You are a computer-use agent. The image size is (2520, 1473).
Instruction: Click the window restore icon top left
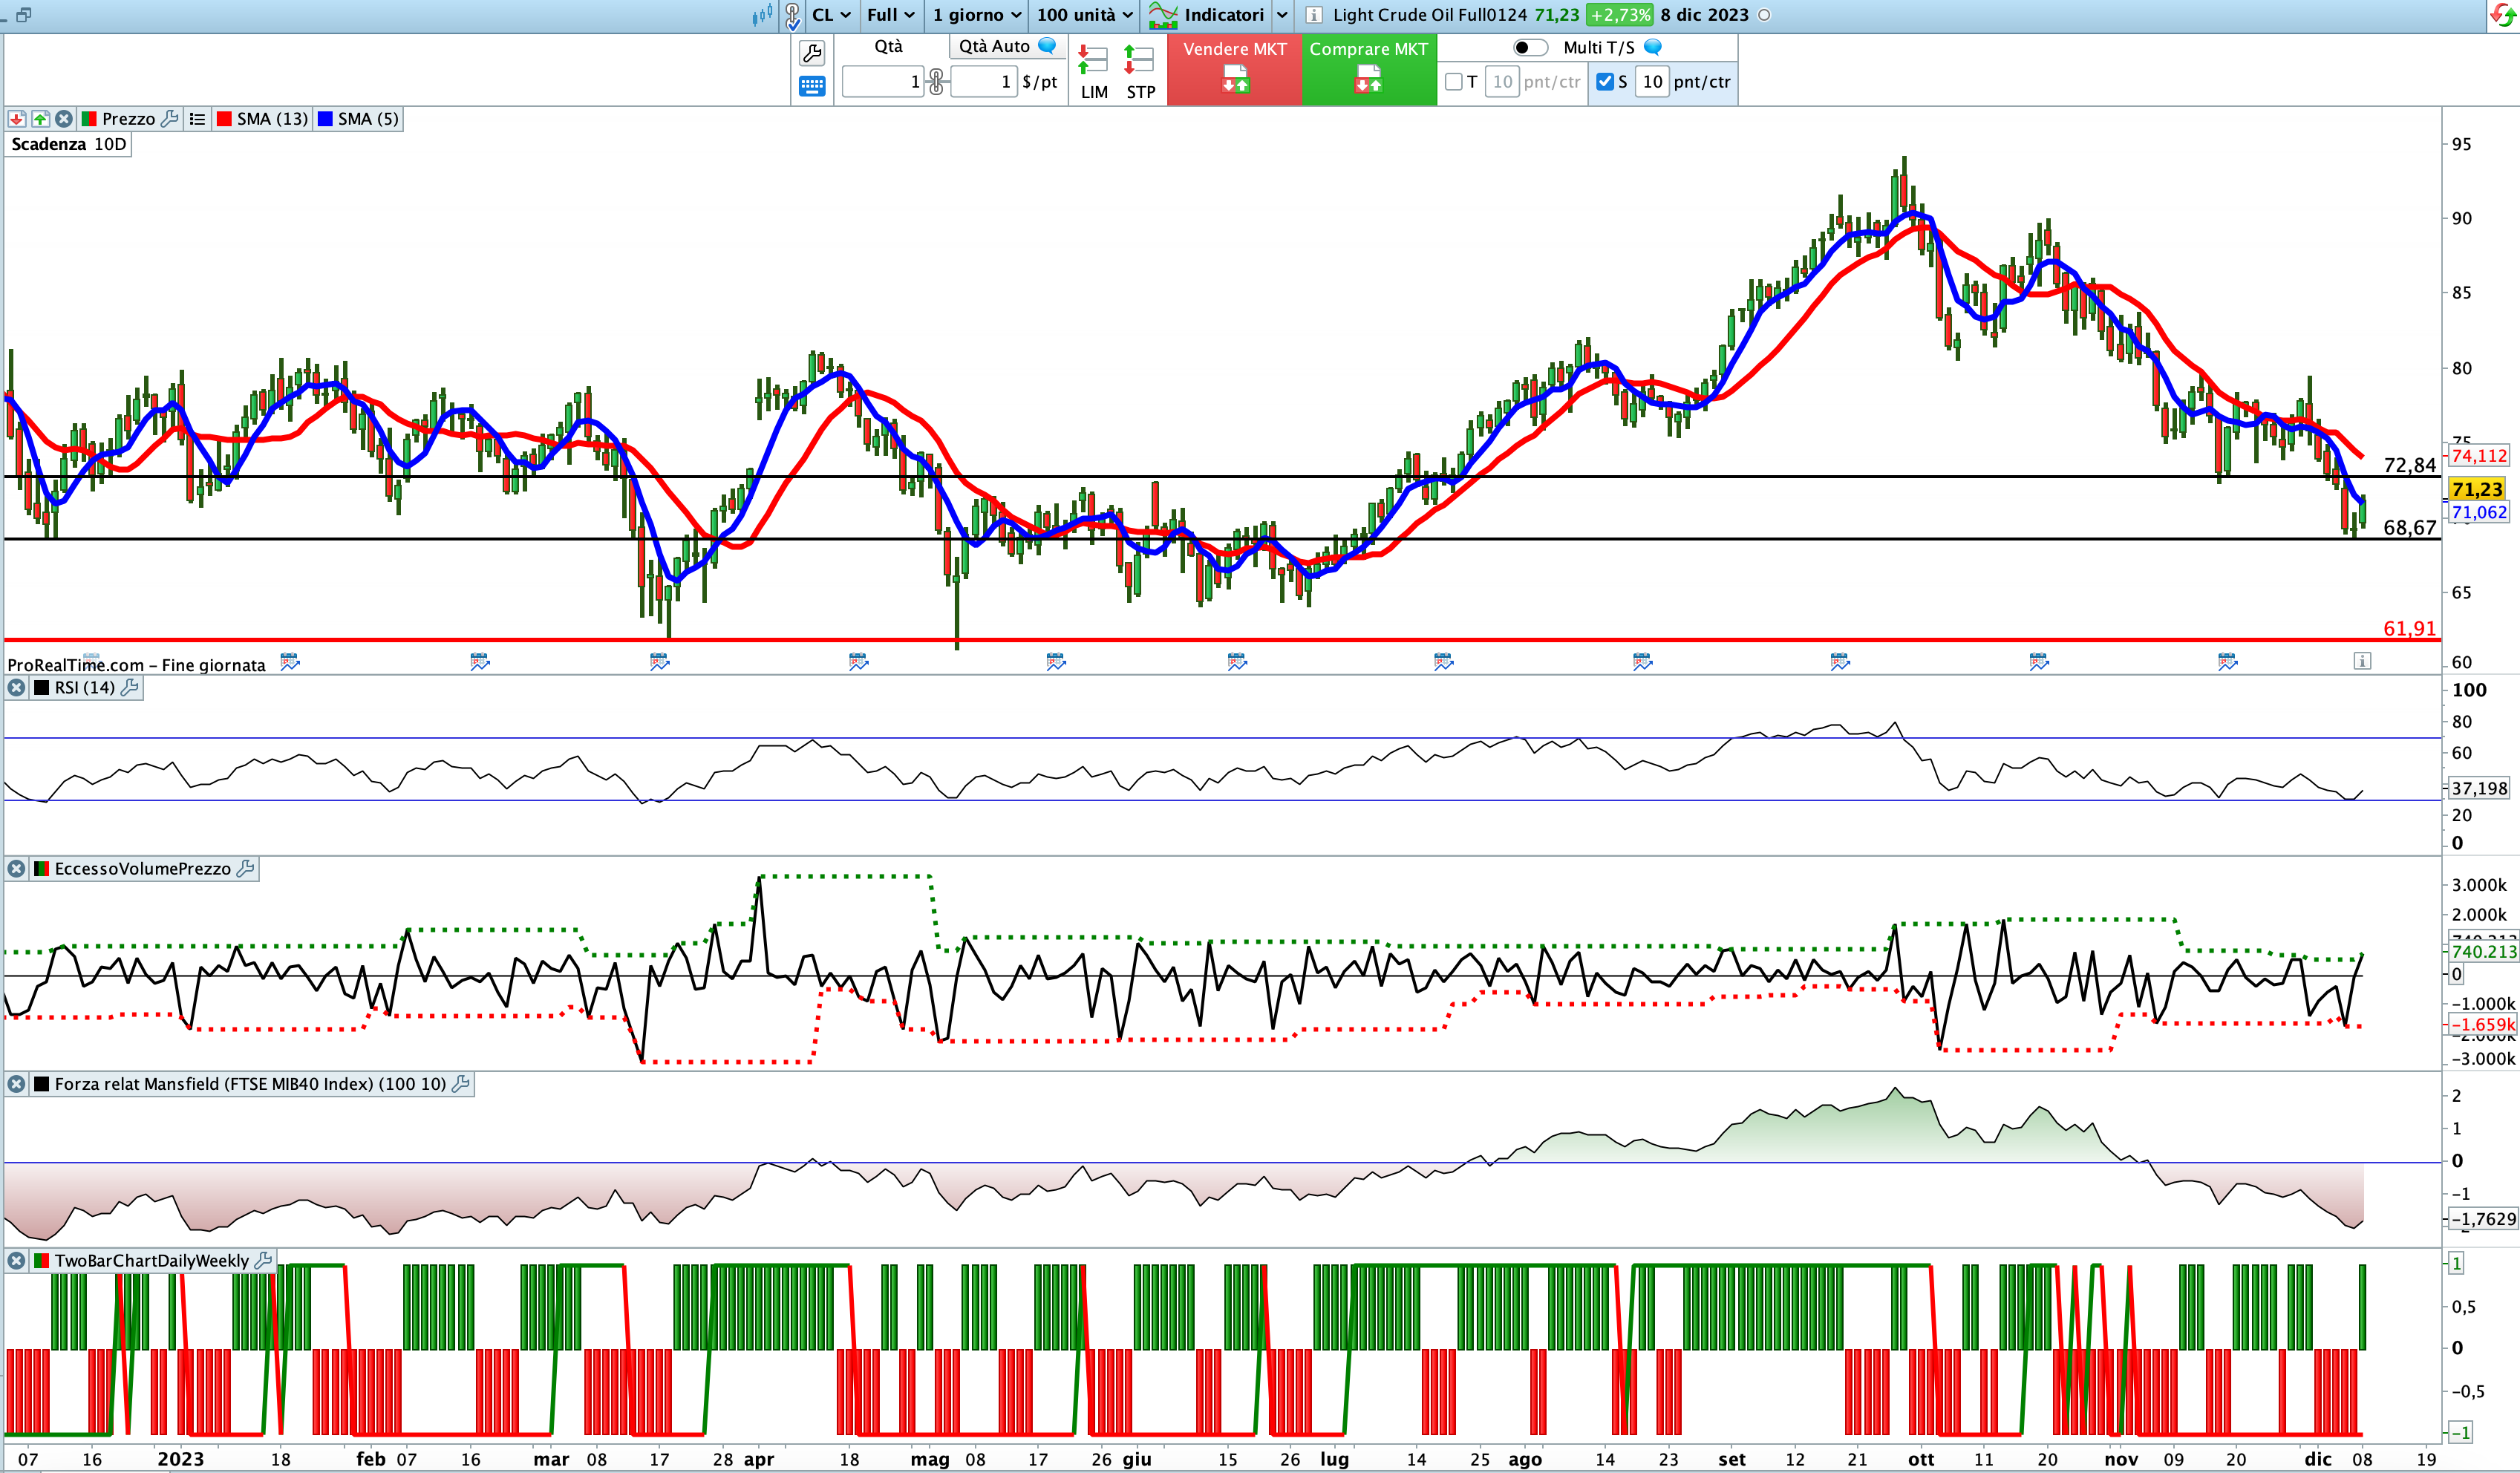pyautogui.click(x=24, y=15)
